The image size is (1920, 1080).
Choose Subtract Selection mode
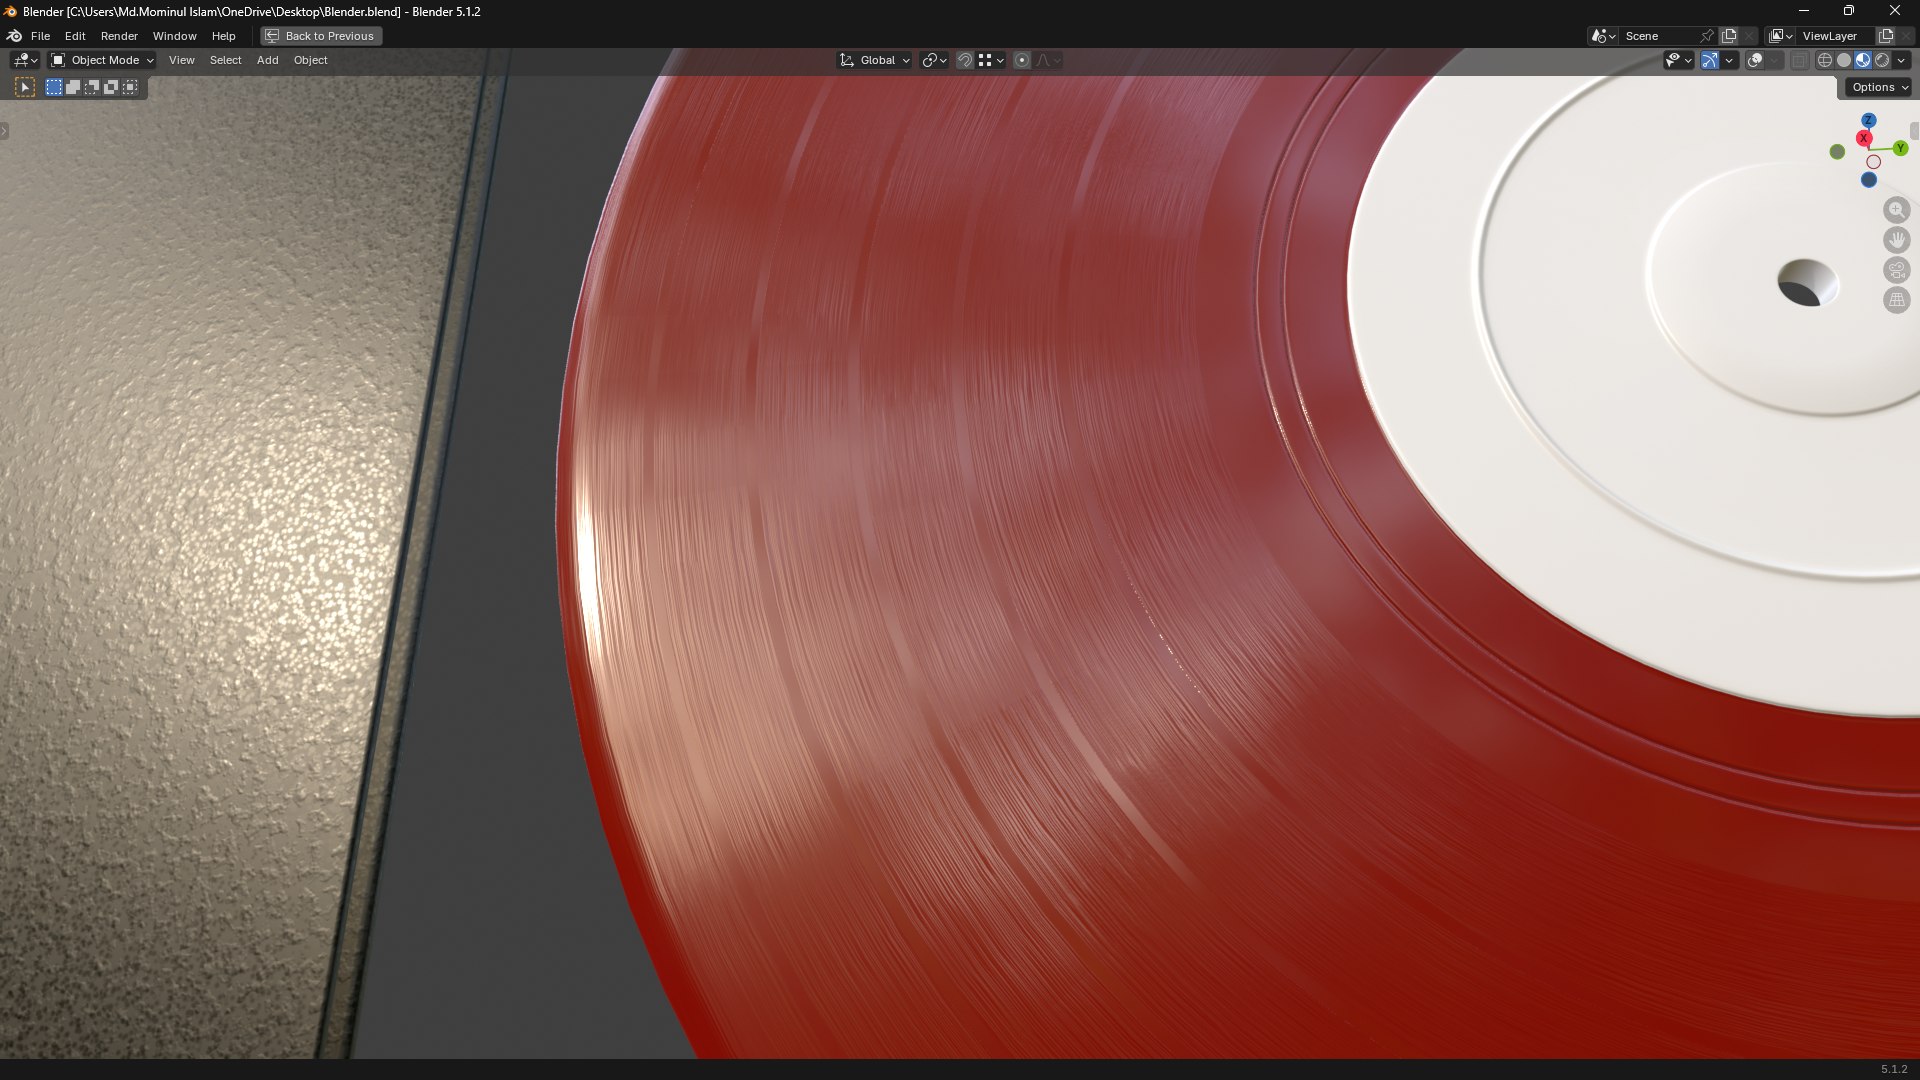point(92,87)
